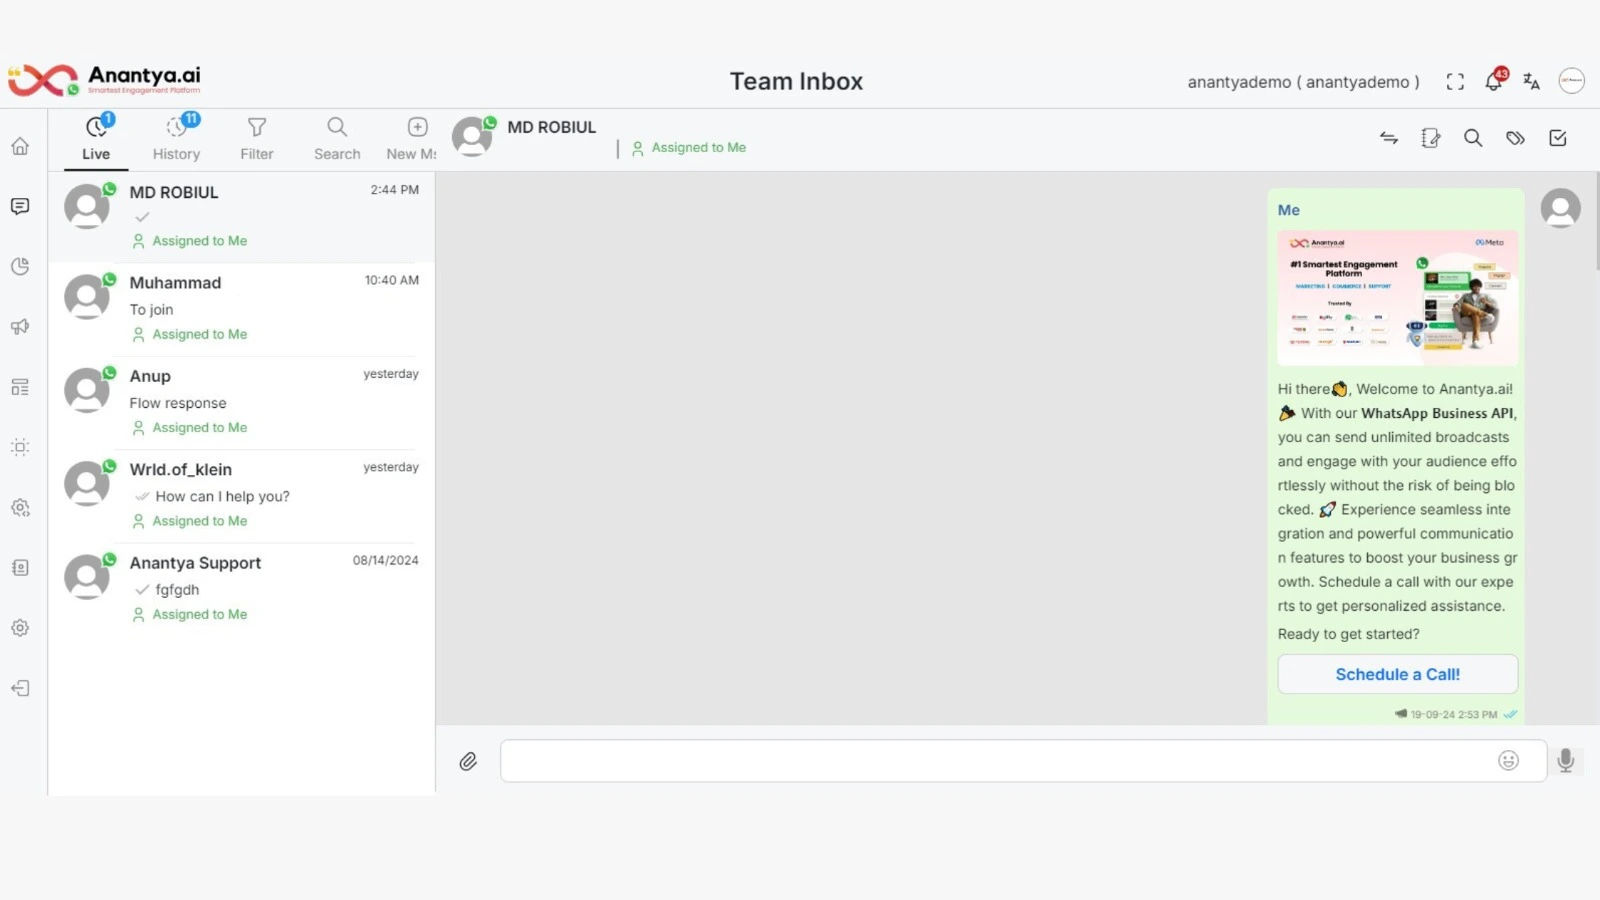Click the Team Inbox page title
The height and width of the screenshot is (900, 1600).
(x=796, y=81)
